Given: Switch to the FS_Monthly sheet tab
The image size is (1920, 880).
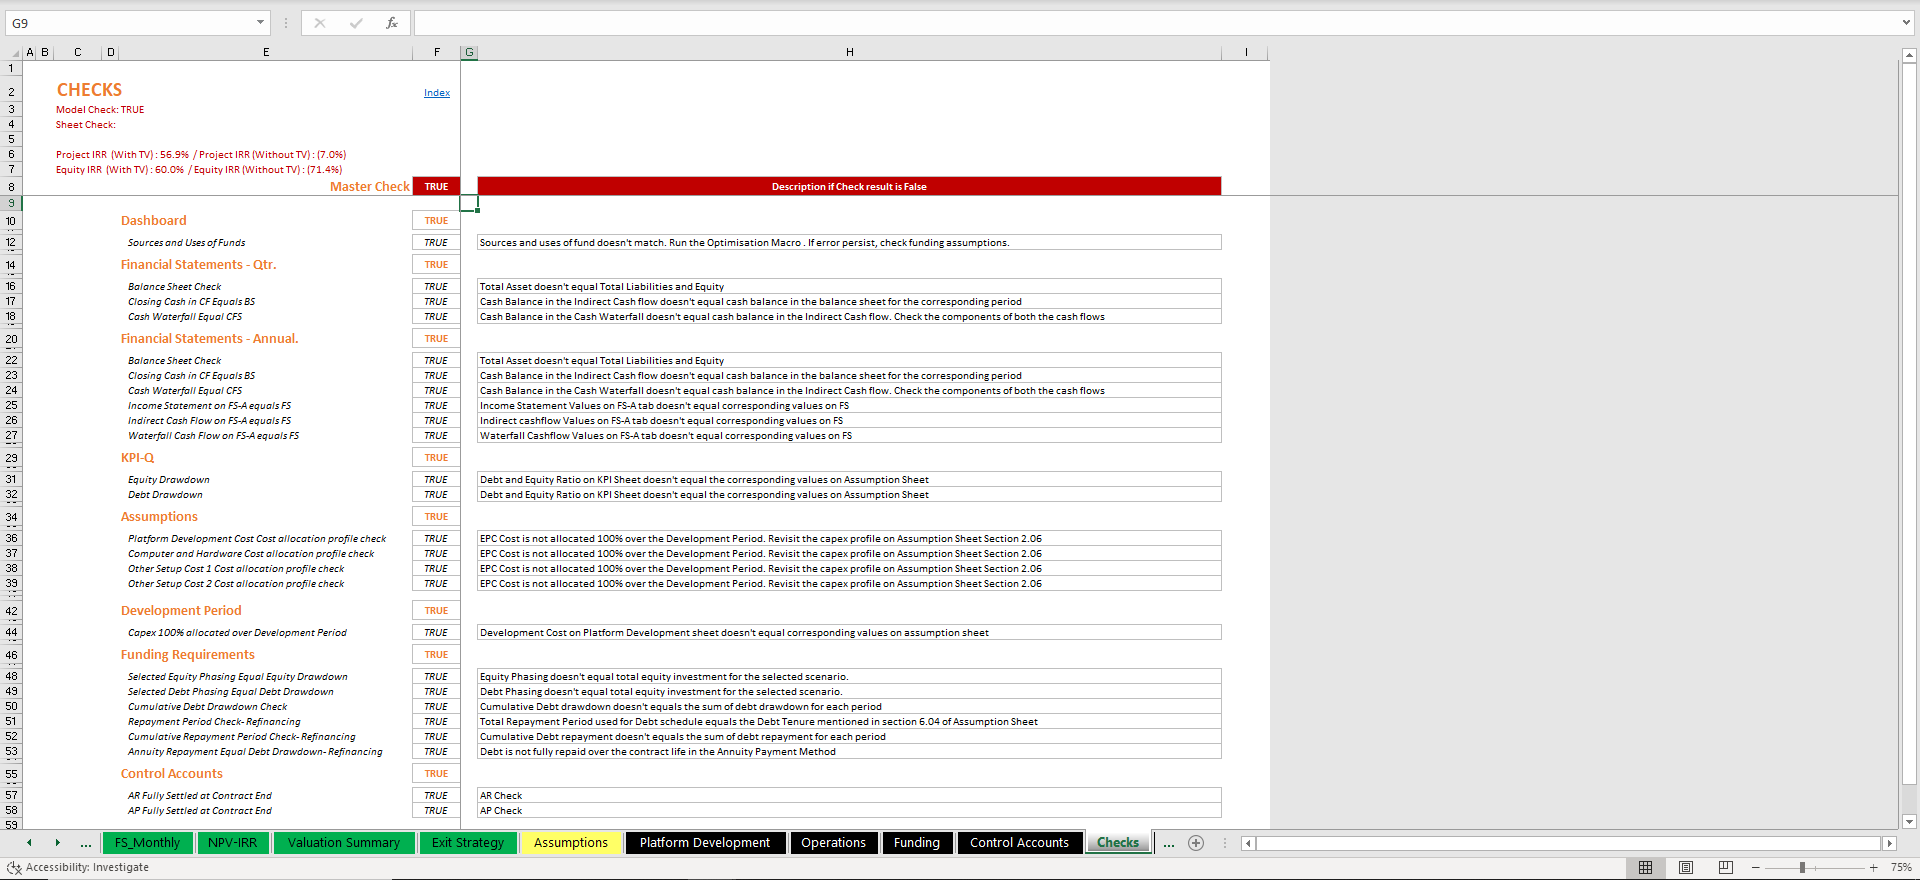Looking at the screenshot, I should coord(147,843).
